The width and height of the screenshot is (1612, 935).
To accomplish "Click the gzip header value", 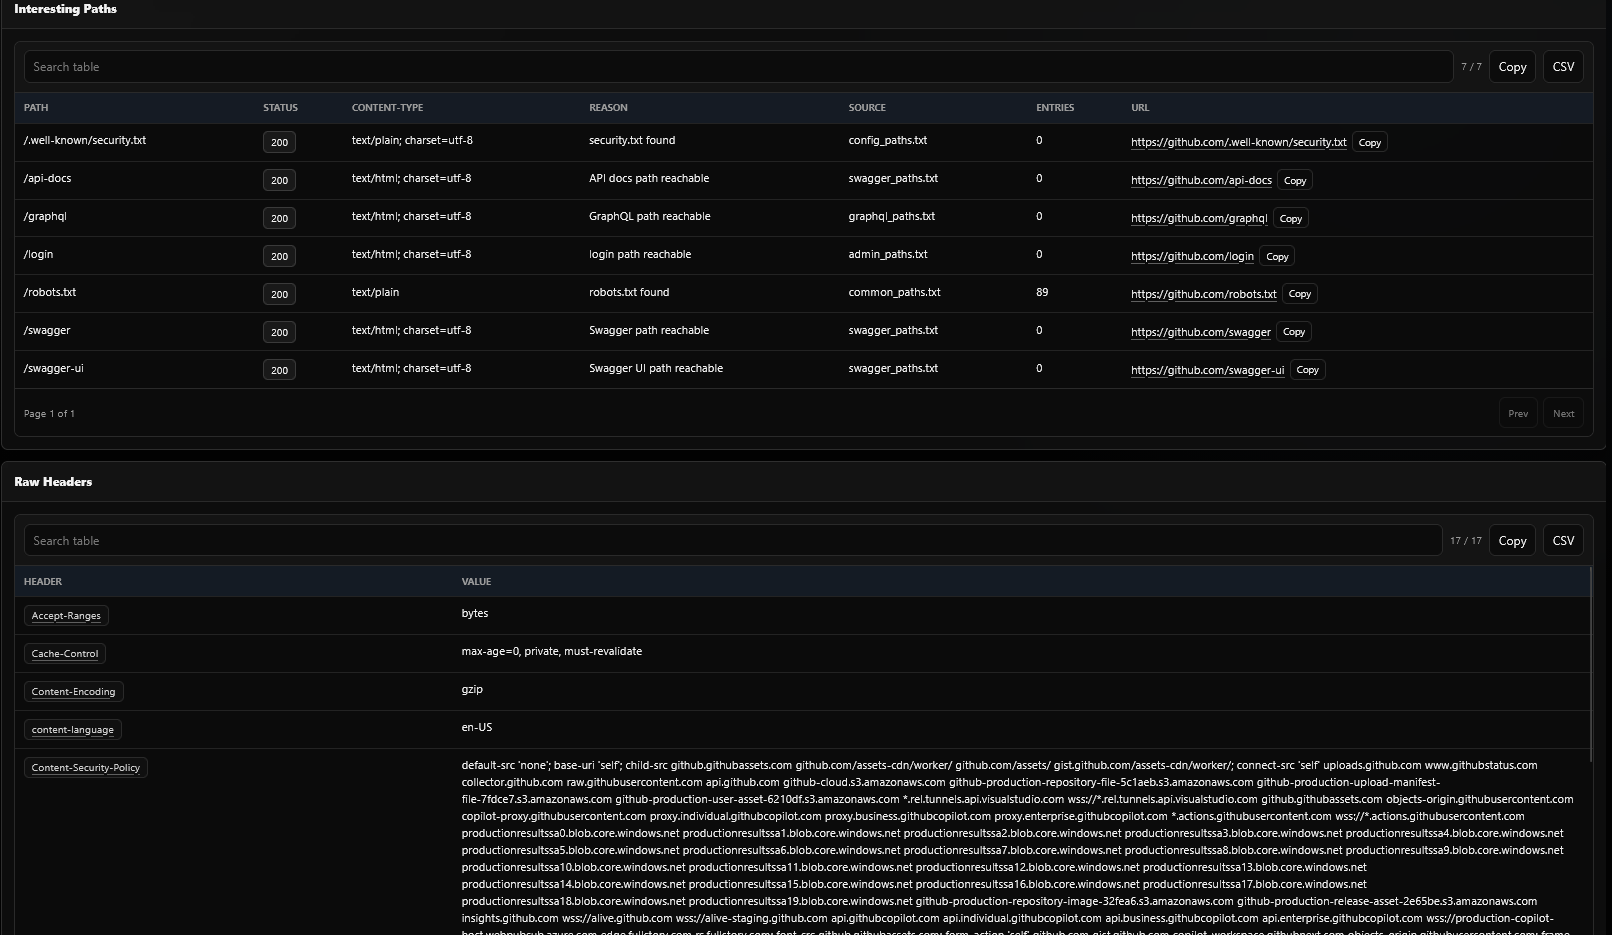I will tap(472, 690).
